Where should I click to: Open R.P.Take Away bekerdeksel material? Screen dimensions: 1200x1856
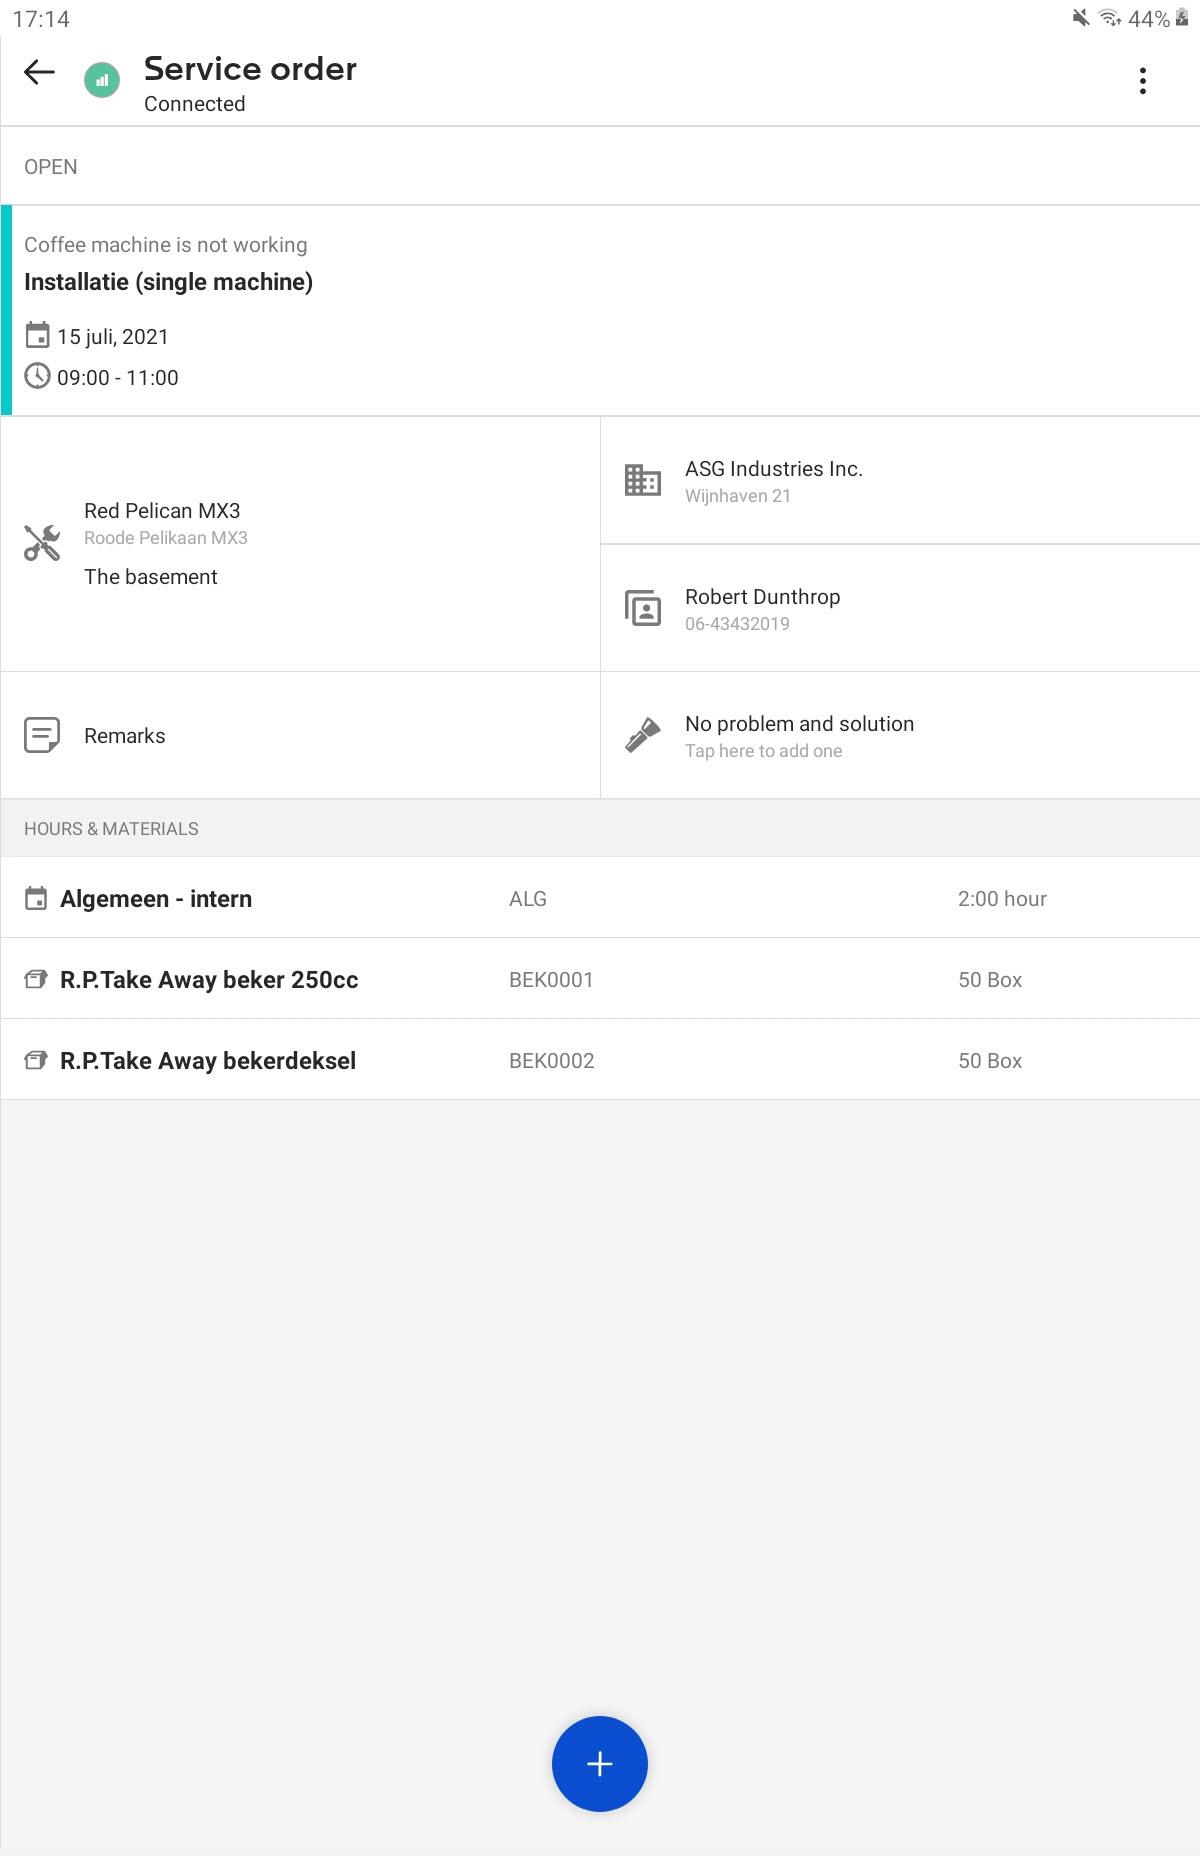click(600, 1060)
